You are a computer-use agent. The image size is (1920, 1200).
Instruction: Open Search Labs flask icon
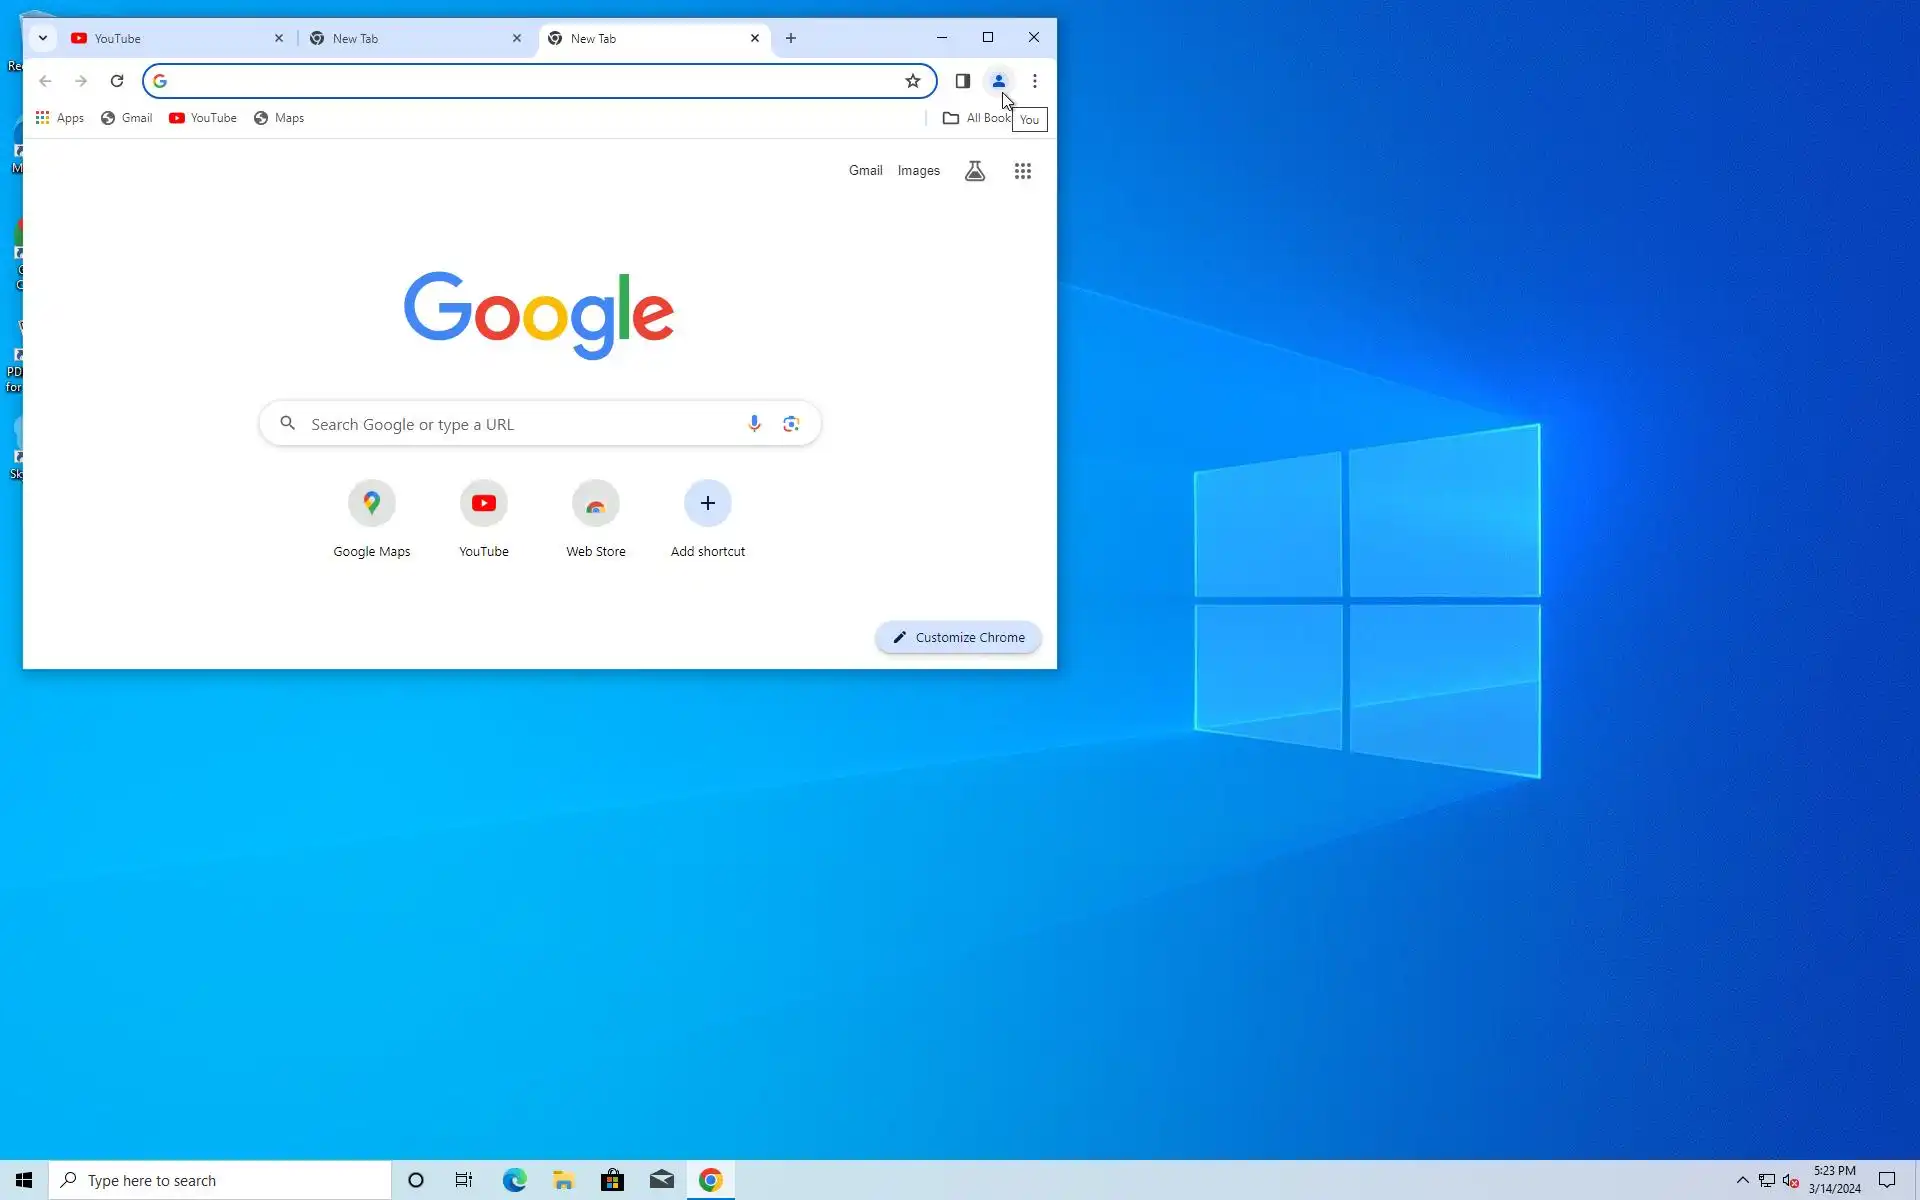click(974, 171)
